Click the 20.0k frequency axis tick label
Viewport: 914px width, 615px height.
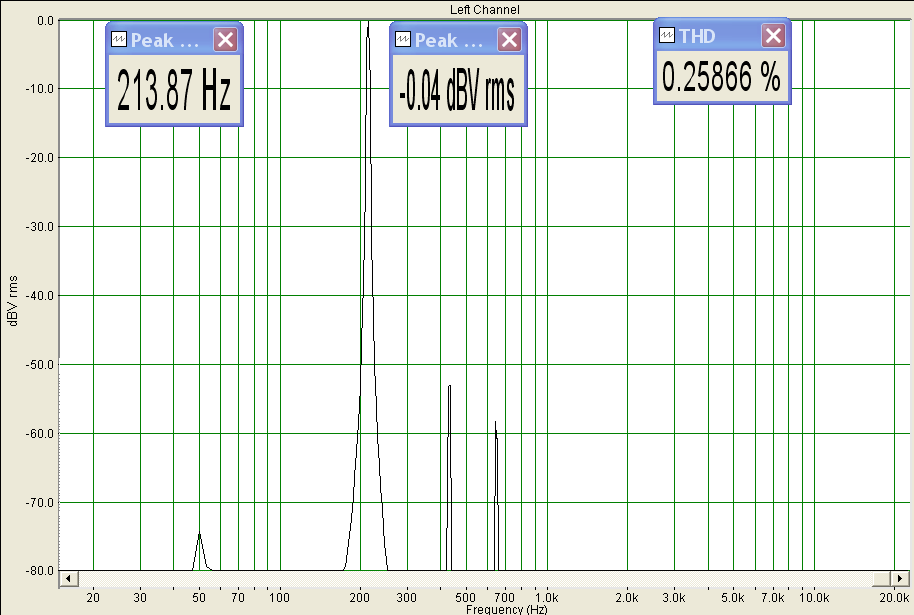(x=895, y=598)
